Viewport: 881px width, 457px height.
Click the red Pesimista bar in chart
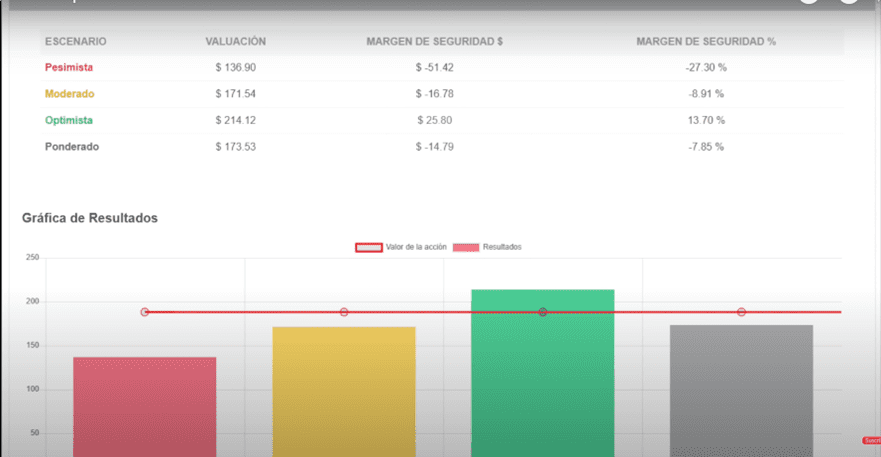click(144, 405)
